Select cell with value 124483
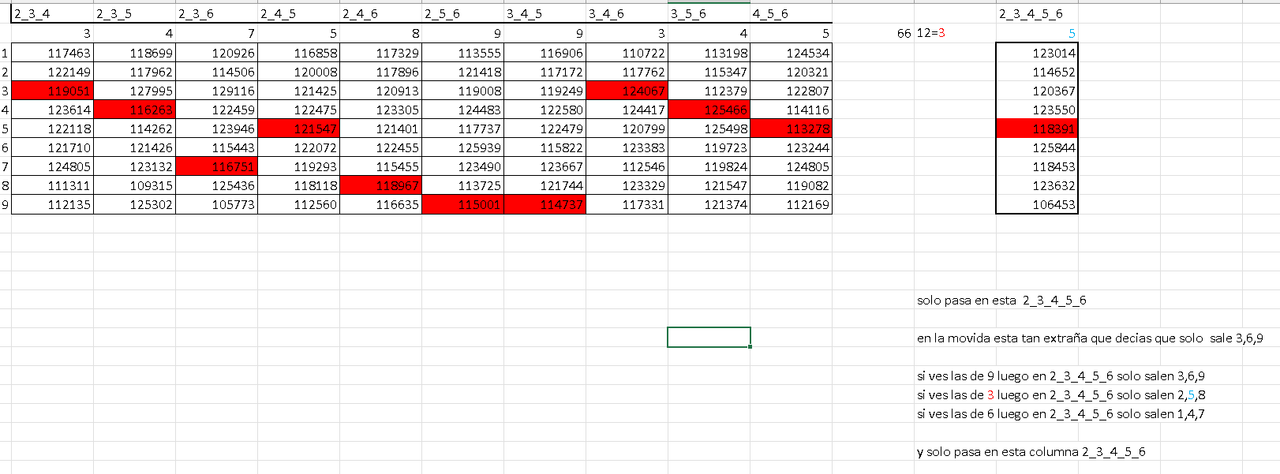Viewport: 1280px width, 474px height. pos(463,109)
